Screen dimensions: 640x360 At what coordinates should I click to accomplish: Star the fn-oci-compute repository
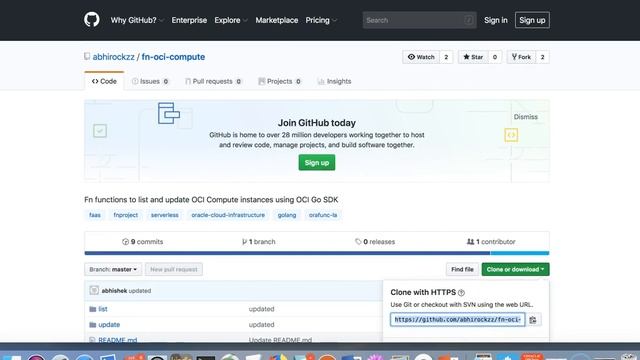click(473, 57)
